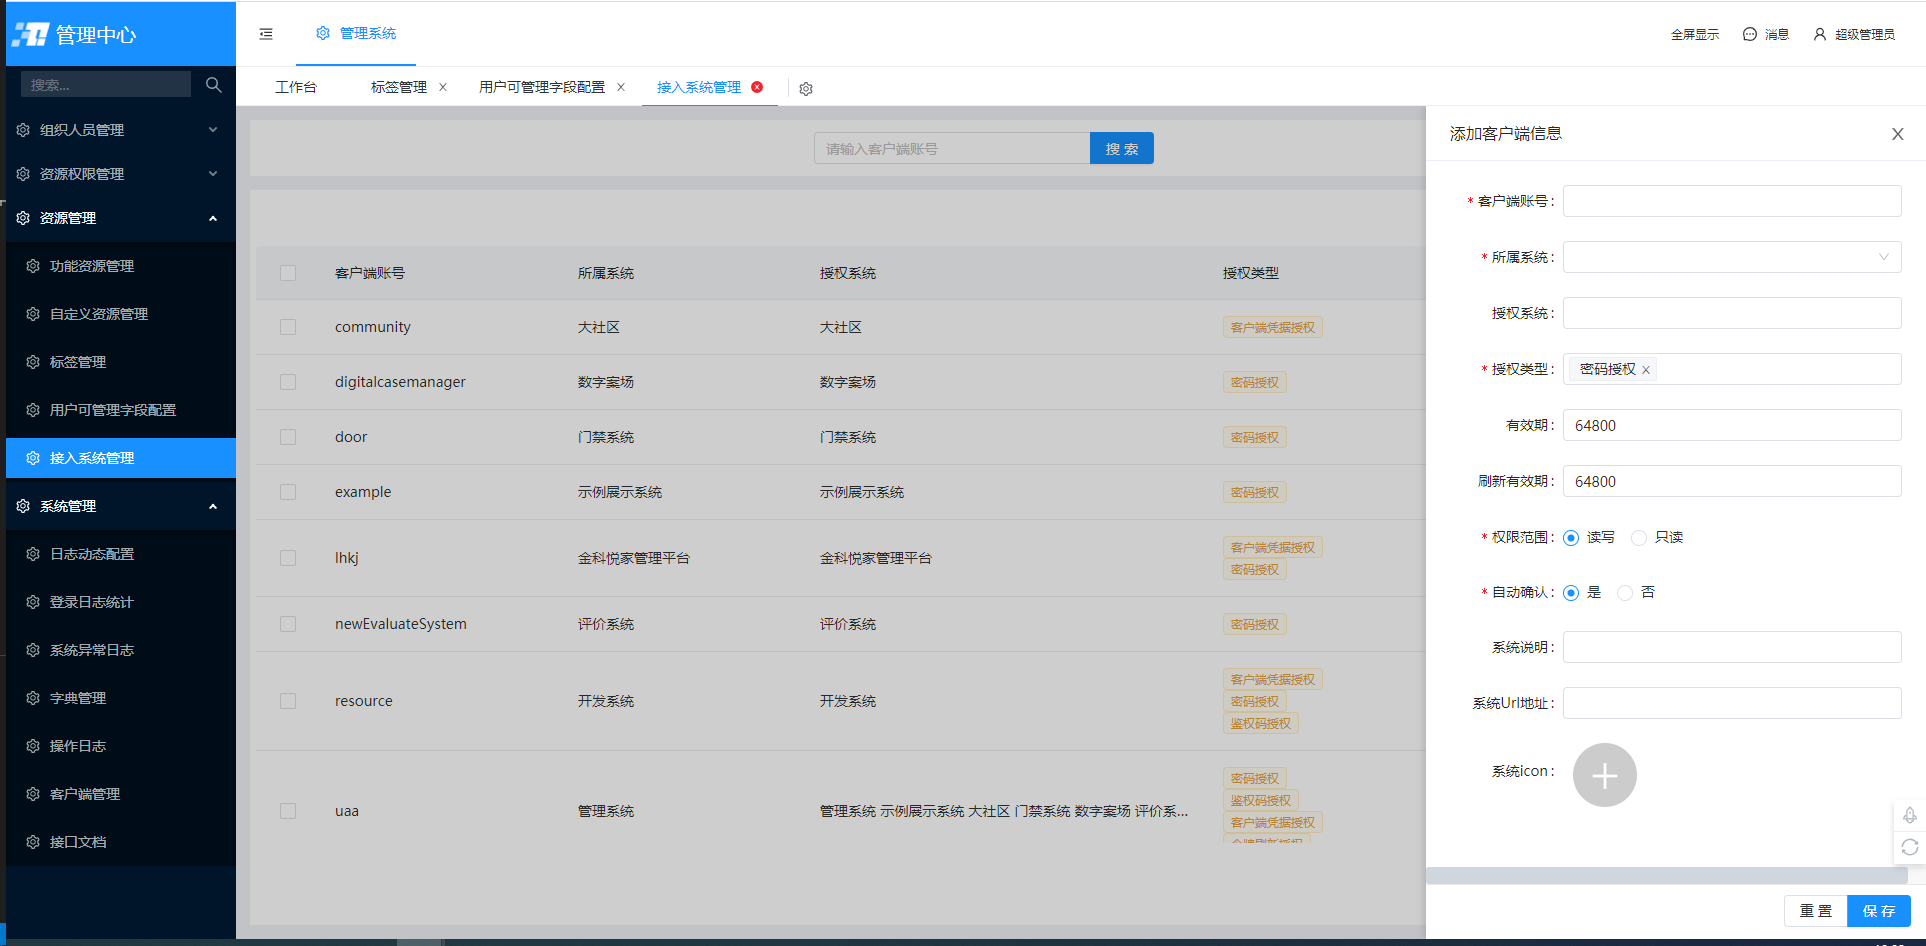Collapse the 系统管理 menu

click(121, 506)
